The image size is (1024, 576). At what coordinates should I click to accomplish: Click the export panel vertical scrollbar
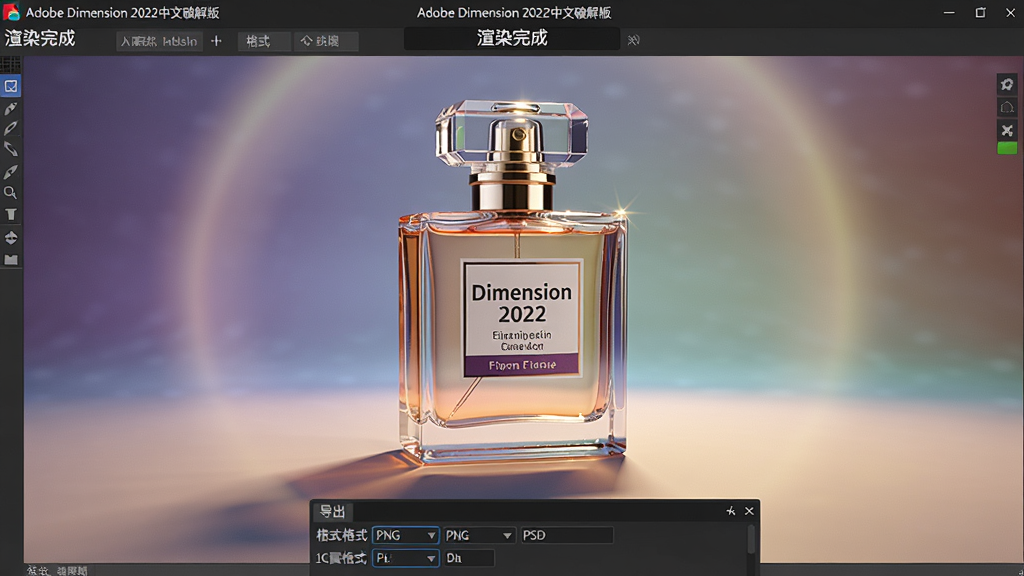click(751, 541)
